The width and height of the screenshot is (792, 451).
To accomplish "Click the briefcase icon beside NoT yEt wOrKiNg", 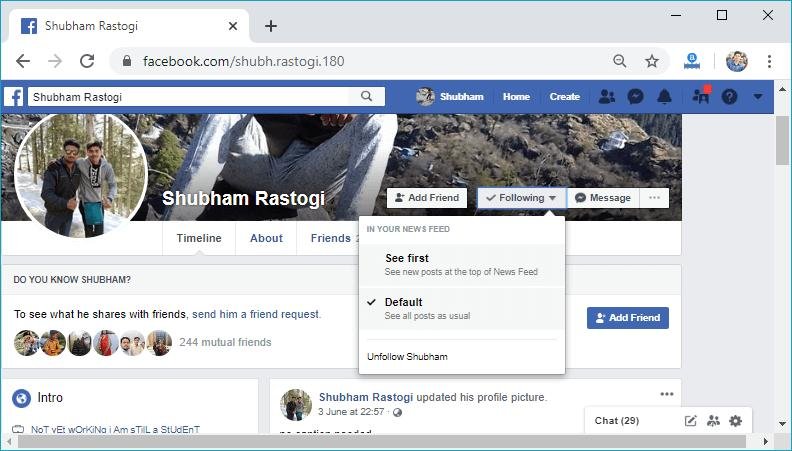I will point(18,430).
